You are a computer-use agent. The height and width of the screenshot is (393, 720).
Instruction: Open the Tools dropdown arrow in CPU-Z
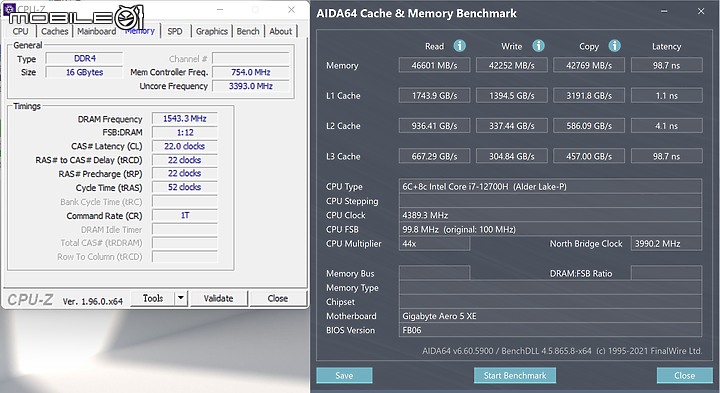[181, 298]
